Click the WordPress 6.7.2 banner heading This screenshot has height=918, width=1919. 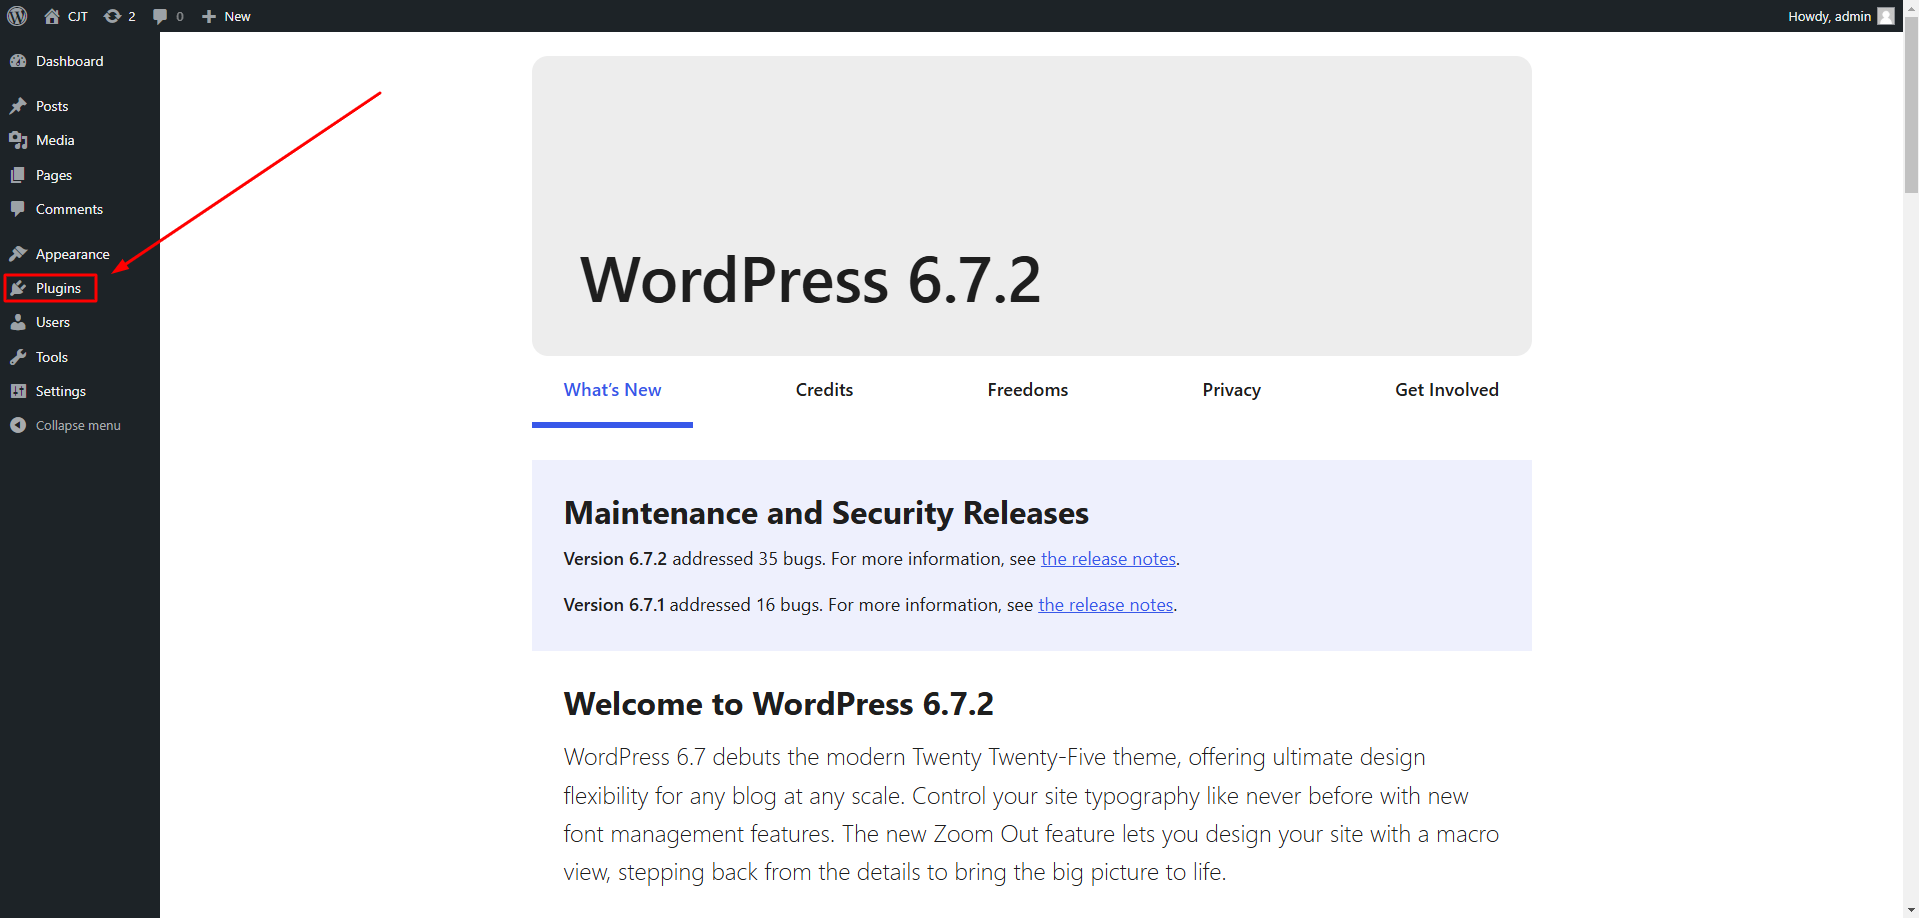pyautogui.click(x=811, y=280)
